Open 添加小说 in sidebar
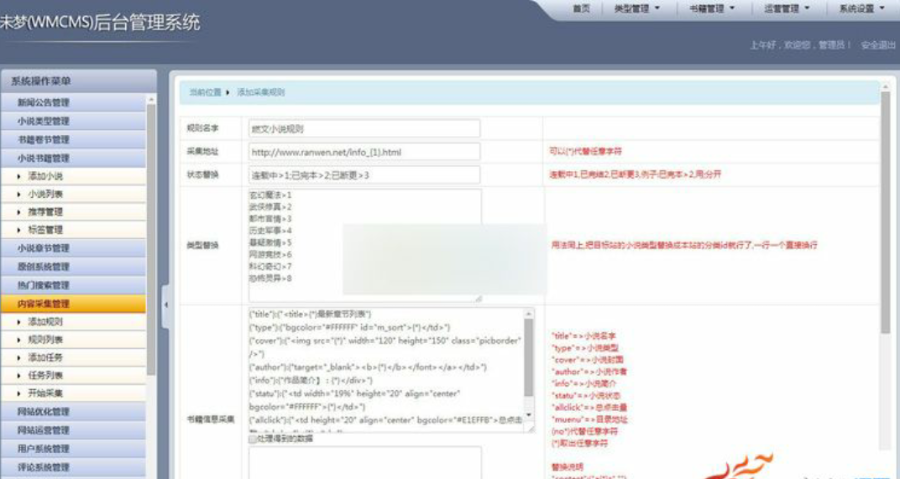 coord(73,176)
